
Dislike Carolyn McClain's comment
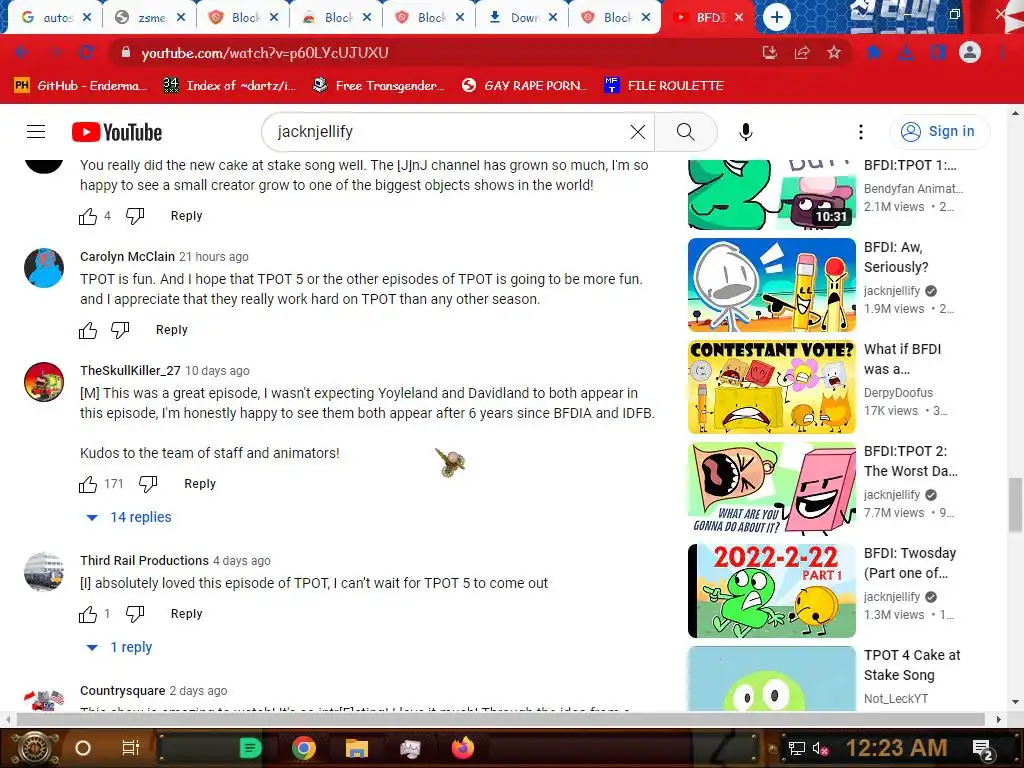pyautogui.click(x=120, y=330)
